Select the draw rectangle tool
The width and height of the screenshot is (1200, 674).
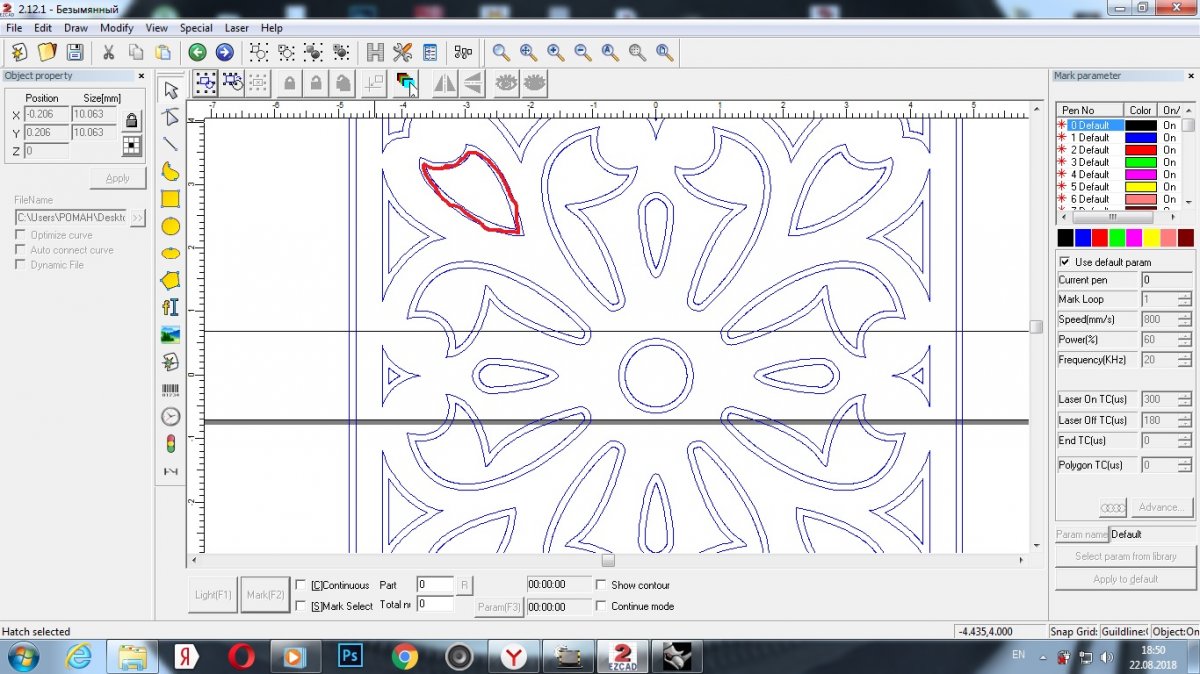(x=171, y=199)
